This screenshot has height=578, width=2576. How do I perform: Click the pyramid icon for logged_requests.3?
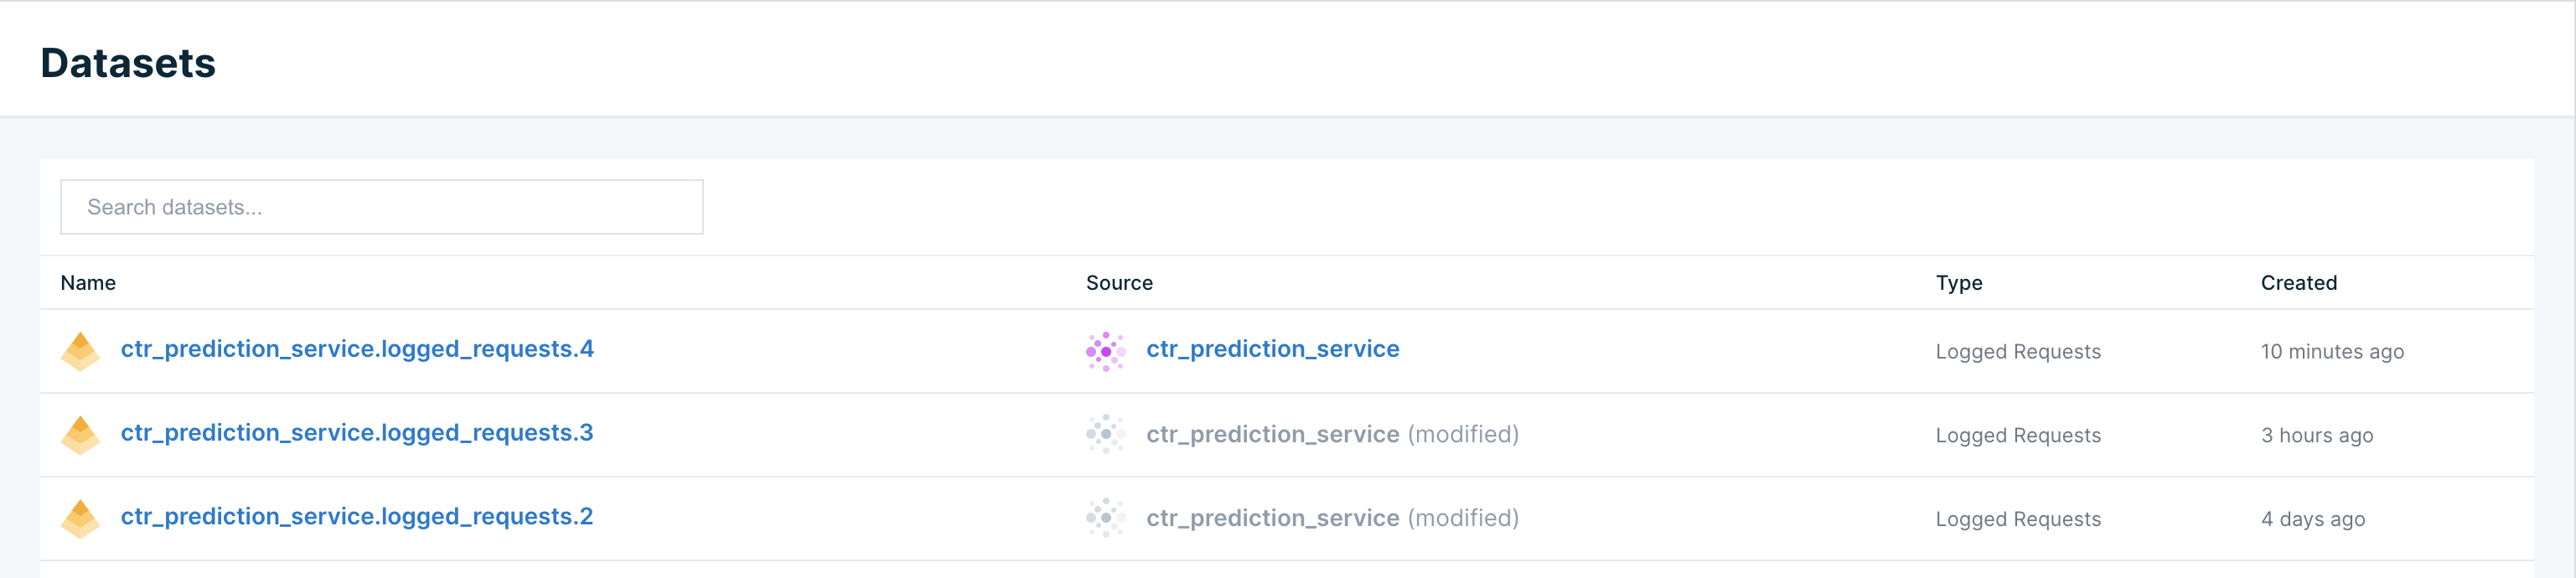(80, 435)
